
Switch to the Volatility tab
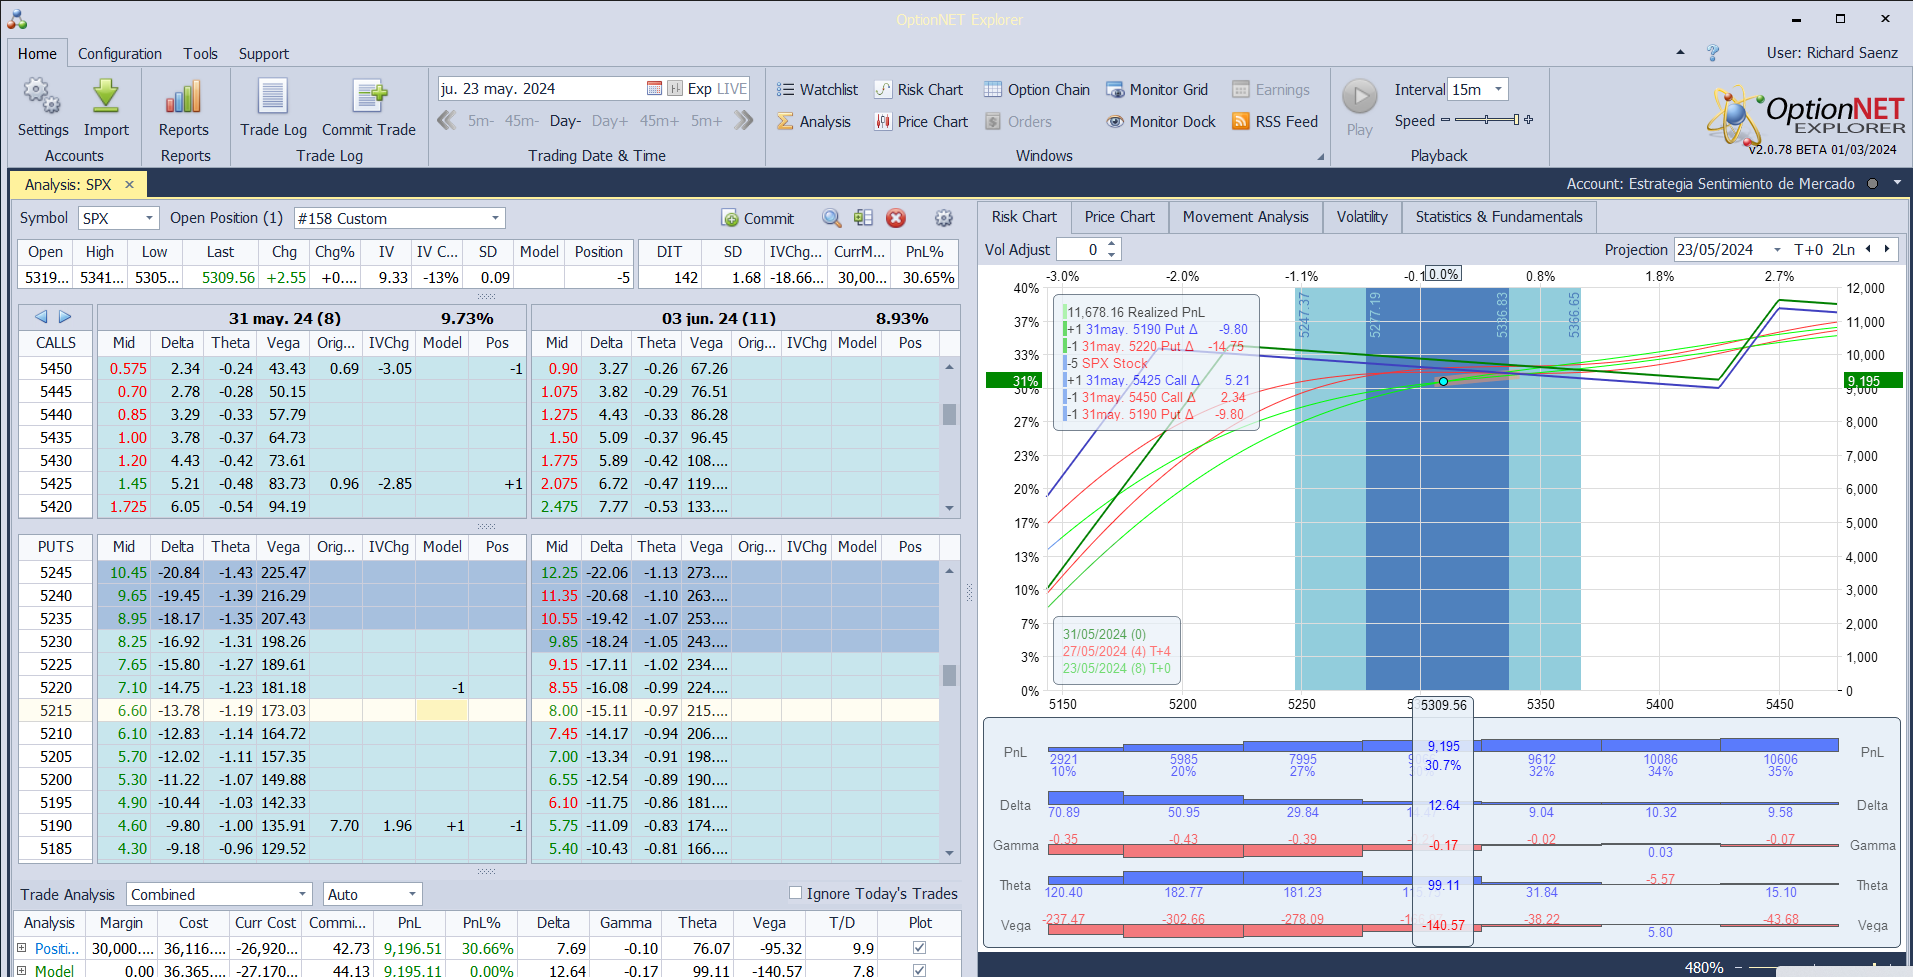click(1362, 217)
